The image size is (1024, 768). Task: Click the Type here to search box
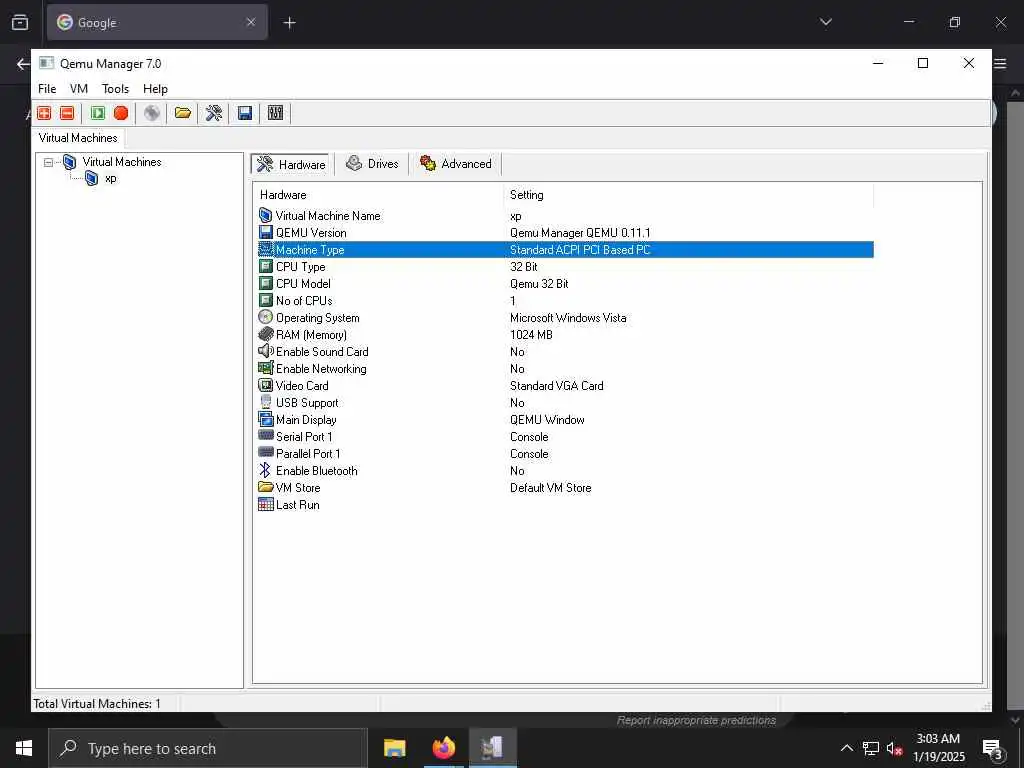click(208, 748)
